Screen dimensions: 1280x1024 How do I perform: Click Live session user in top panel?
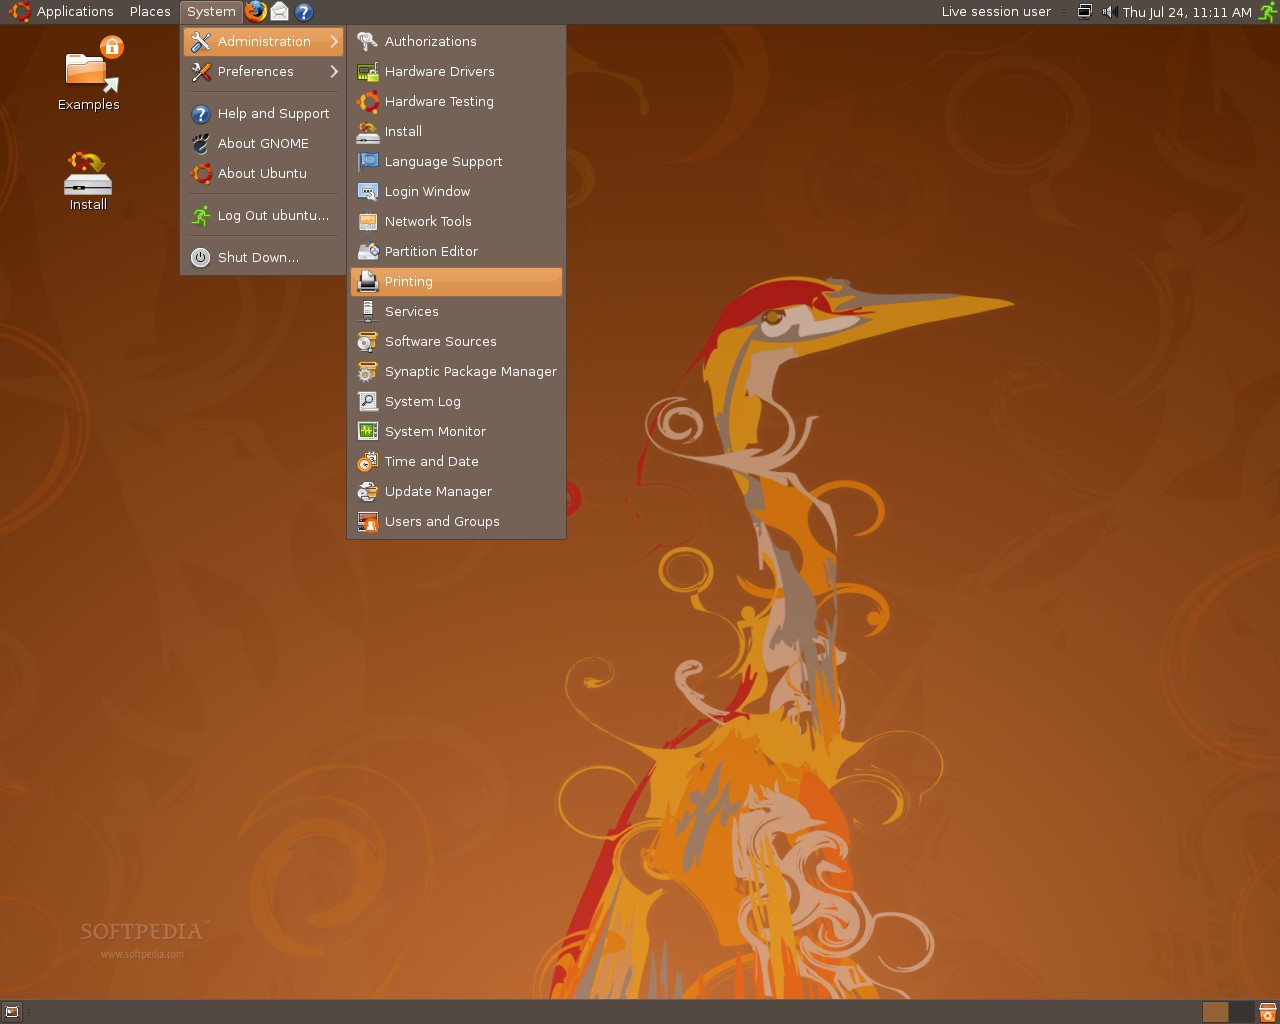(996, 12)
